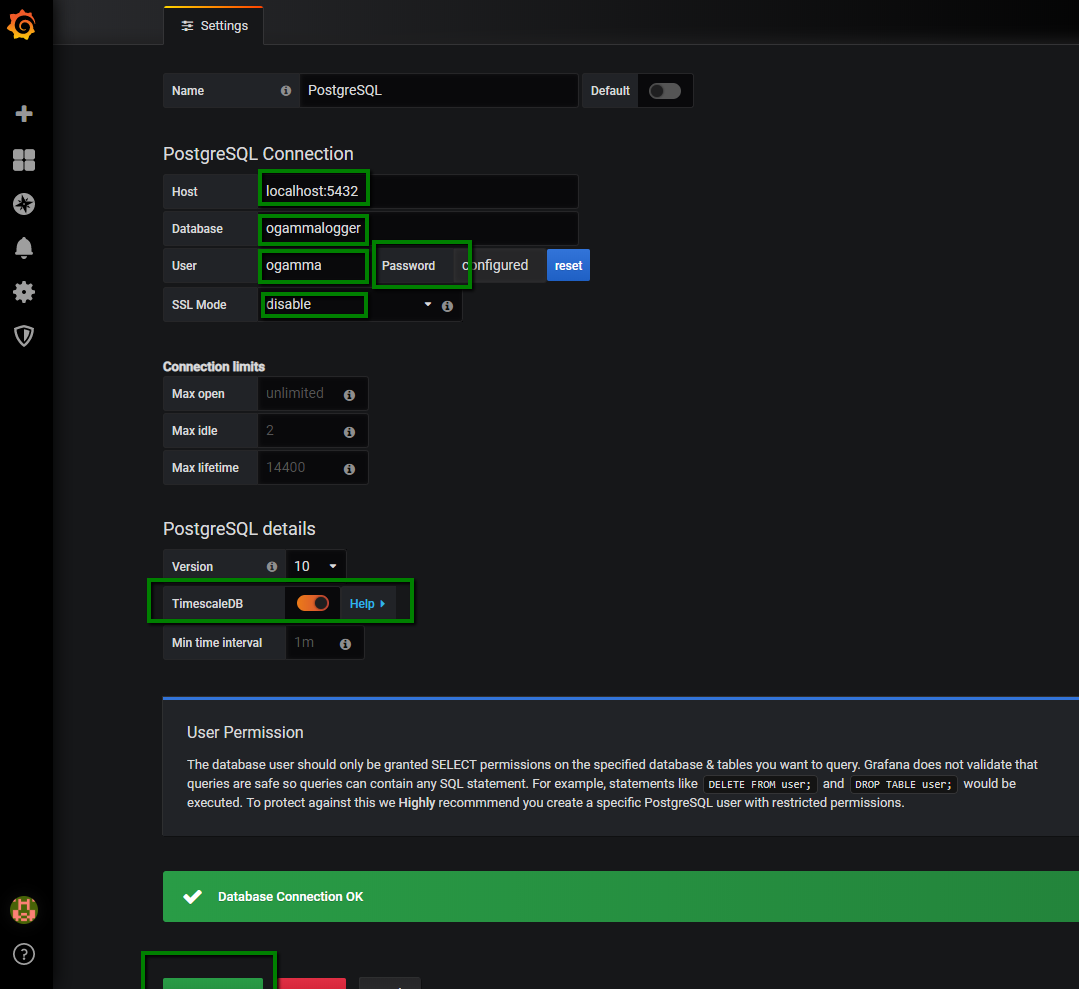
Task: Click the user avatar in sidebar
Action: [24, 910]
